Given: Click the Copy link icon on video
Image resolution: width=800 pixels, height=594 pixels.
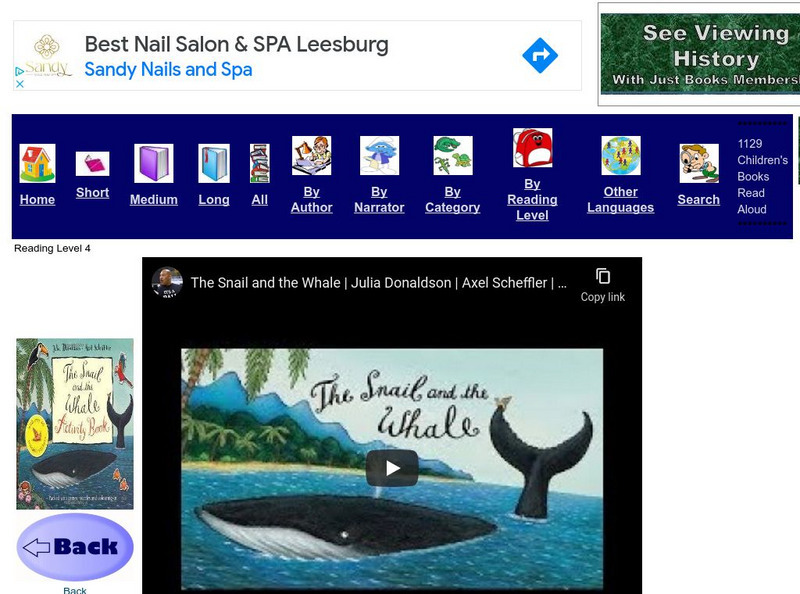Looking at the screenshot, I should coord(603,276).
